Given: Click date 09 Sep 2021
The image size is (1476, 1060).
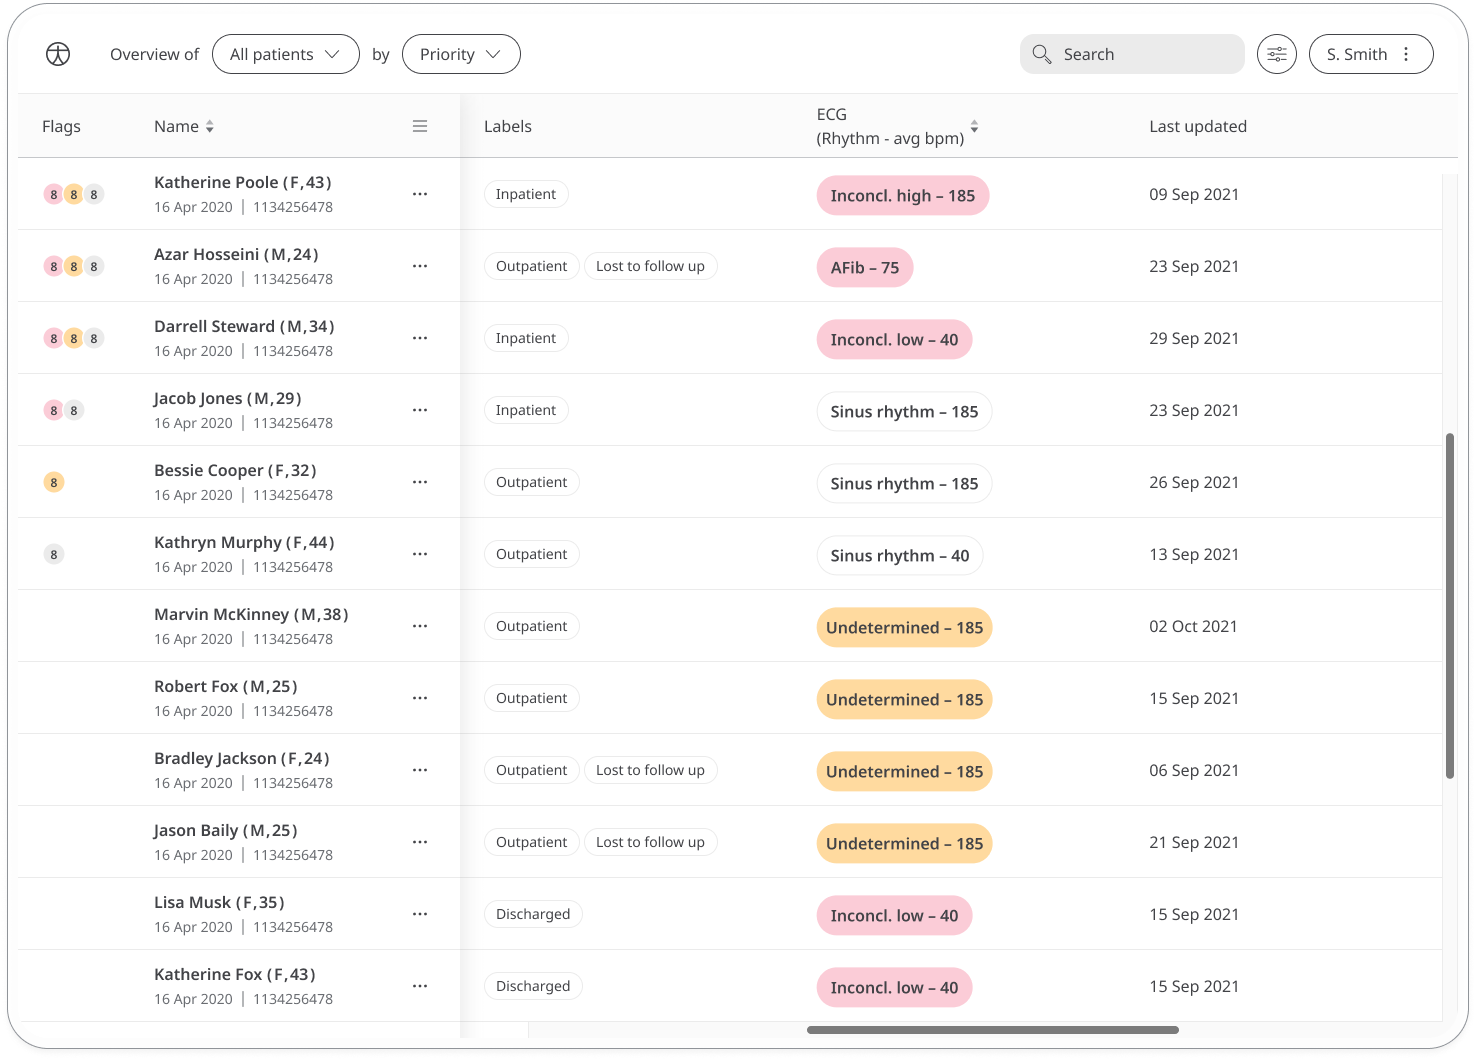Looking at the screenshot, I should point(1194,194).
